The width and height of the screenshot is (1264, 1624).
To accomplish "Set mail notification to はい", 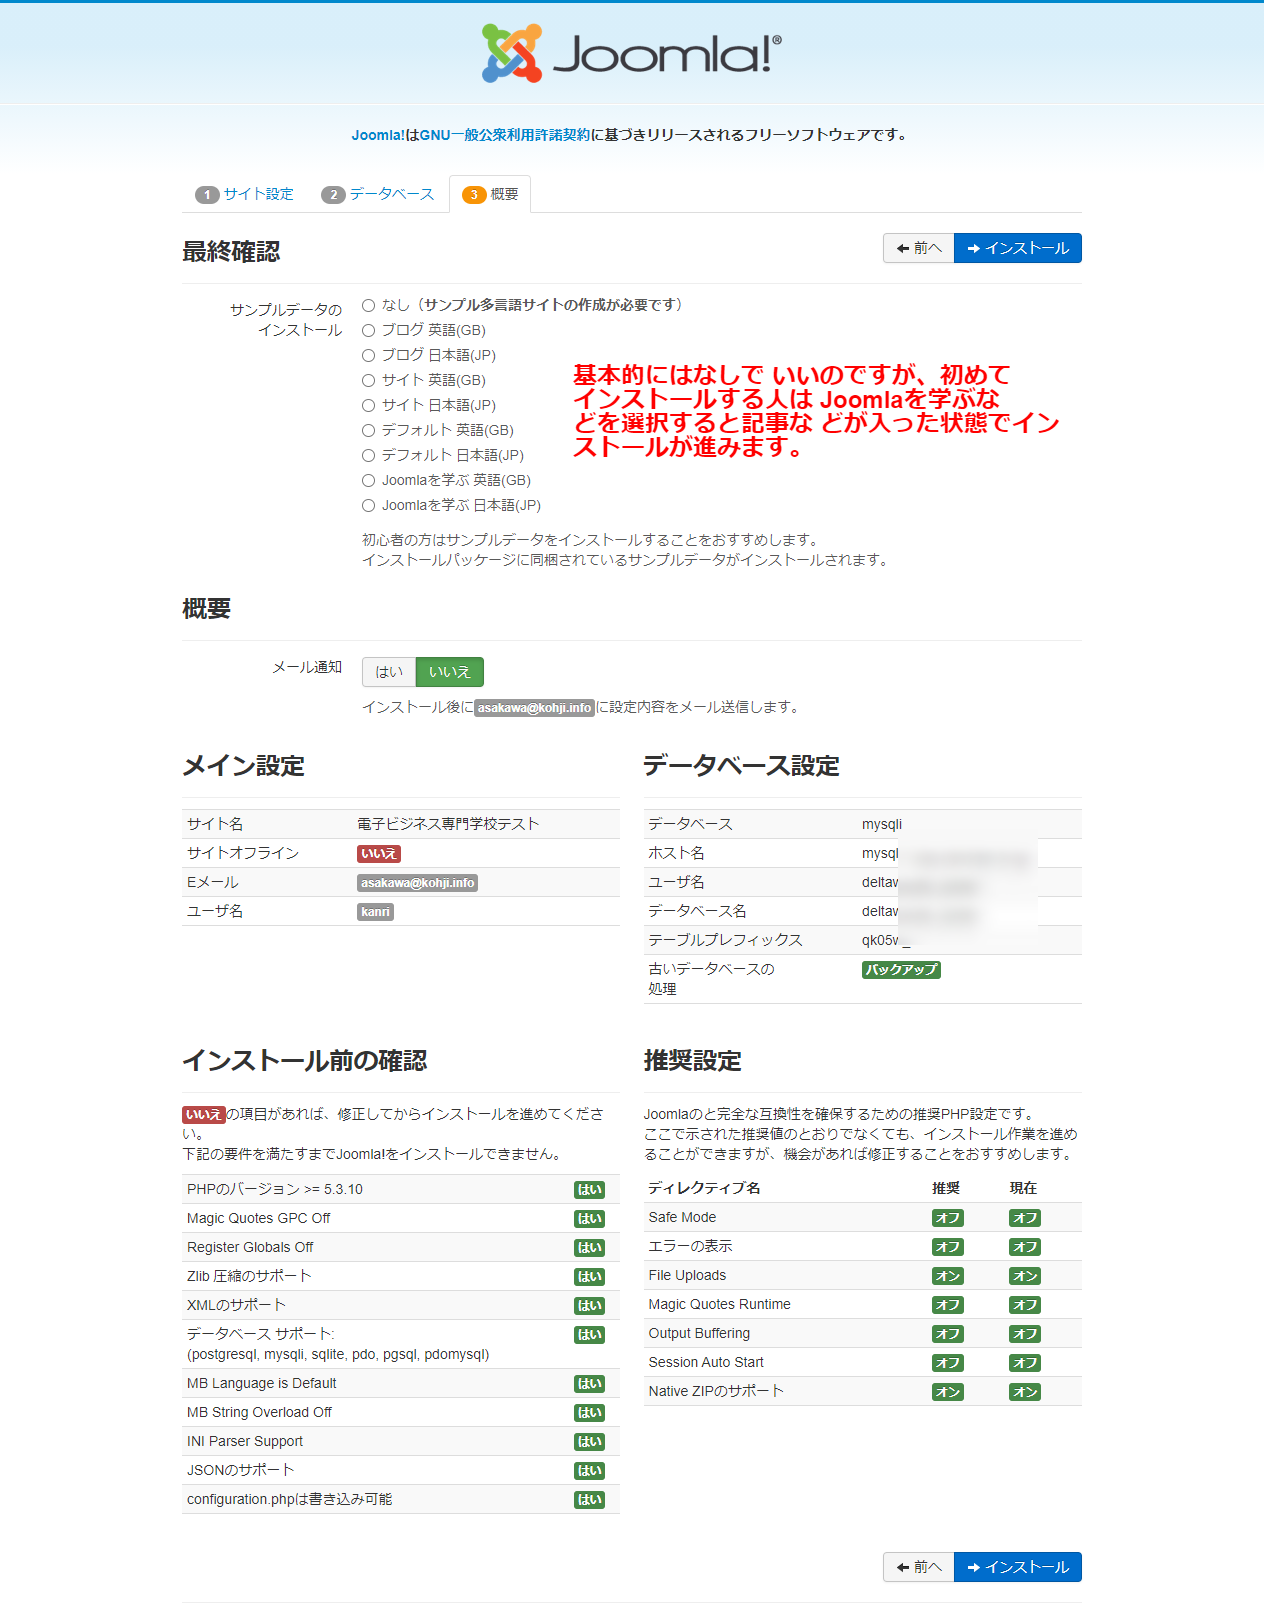I will (389, 672).
